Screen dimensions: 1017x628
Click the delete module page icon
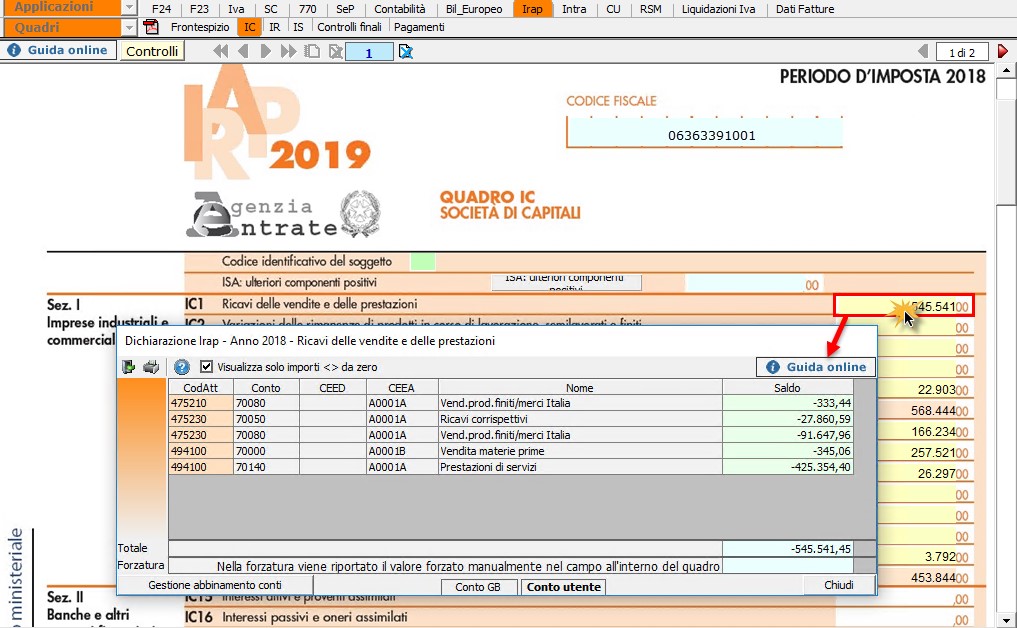pyautogui.click(x=335, y=51)
